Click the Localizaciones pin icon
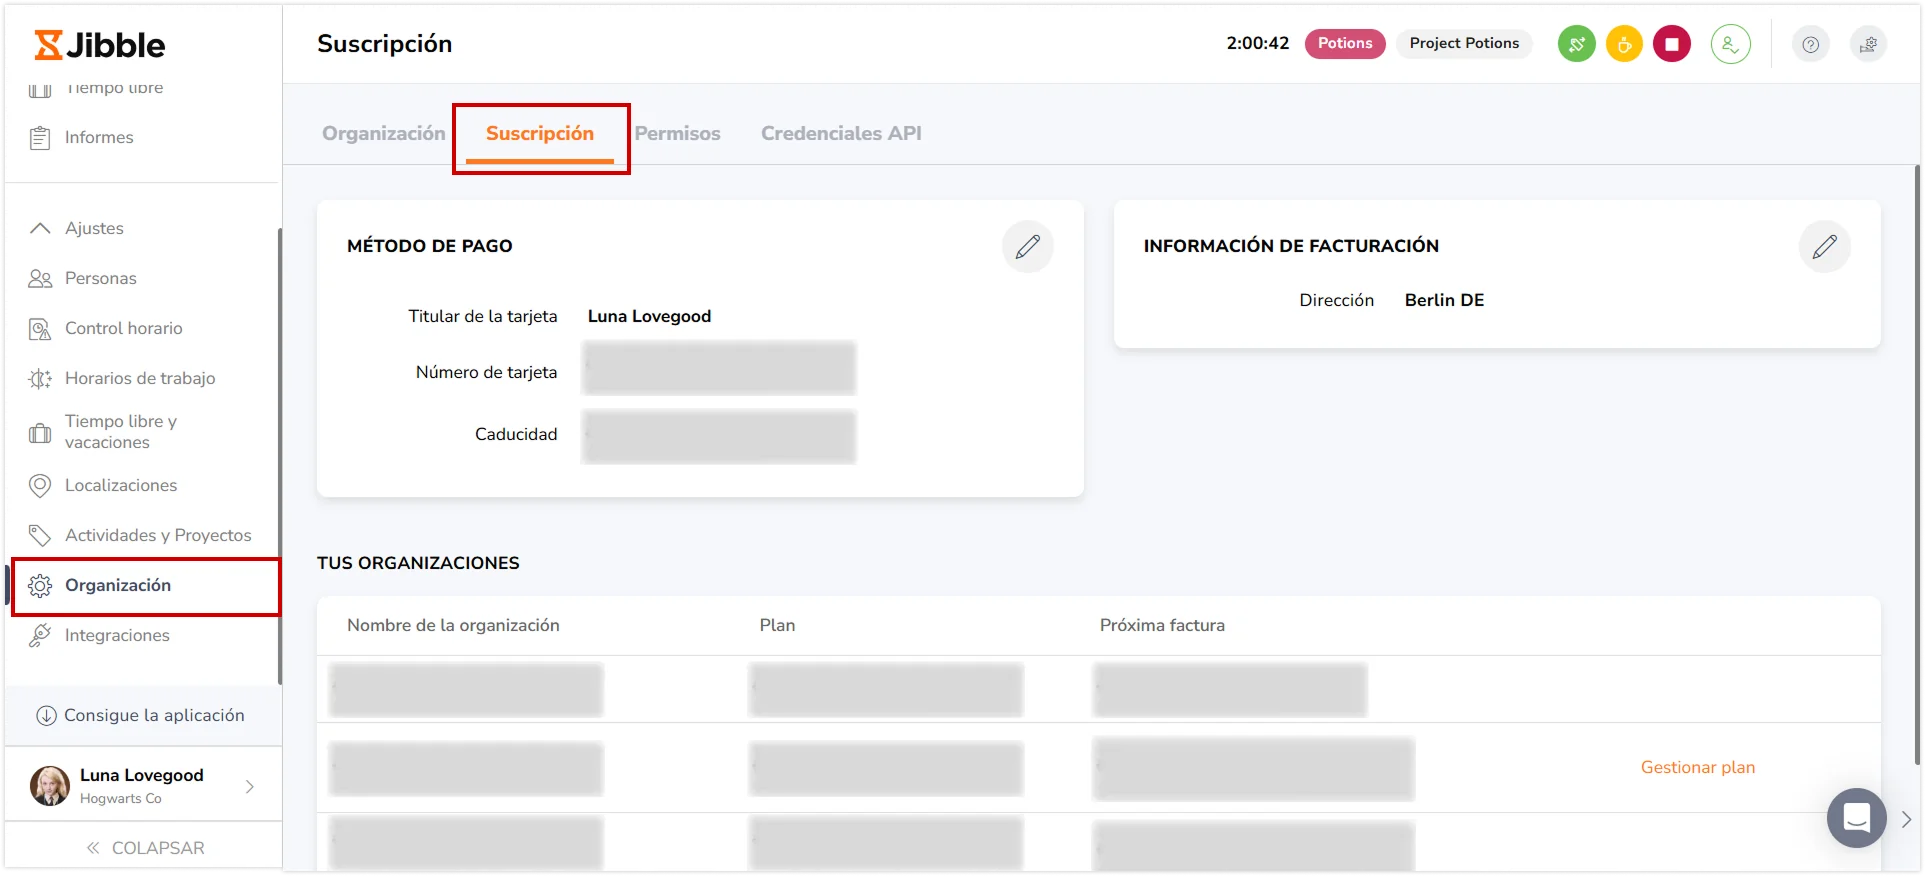Screen dimensions: 1925x876 pyautogui.click(x=40, y=486)
